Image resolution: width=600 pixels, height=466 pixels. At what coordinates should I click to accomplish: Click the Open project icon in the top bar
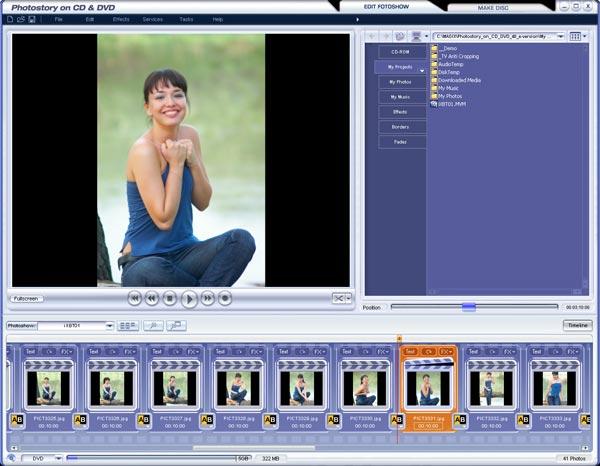21,19
